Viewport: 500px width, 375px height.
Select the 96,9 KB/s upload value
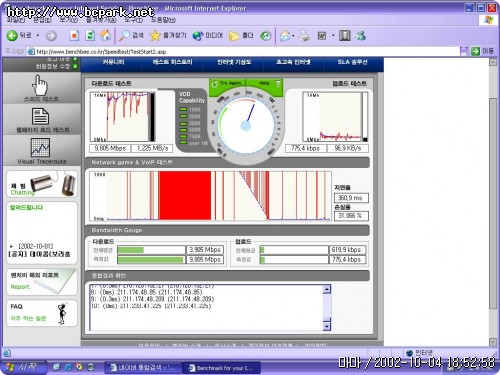(348, 148)
